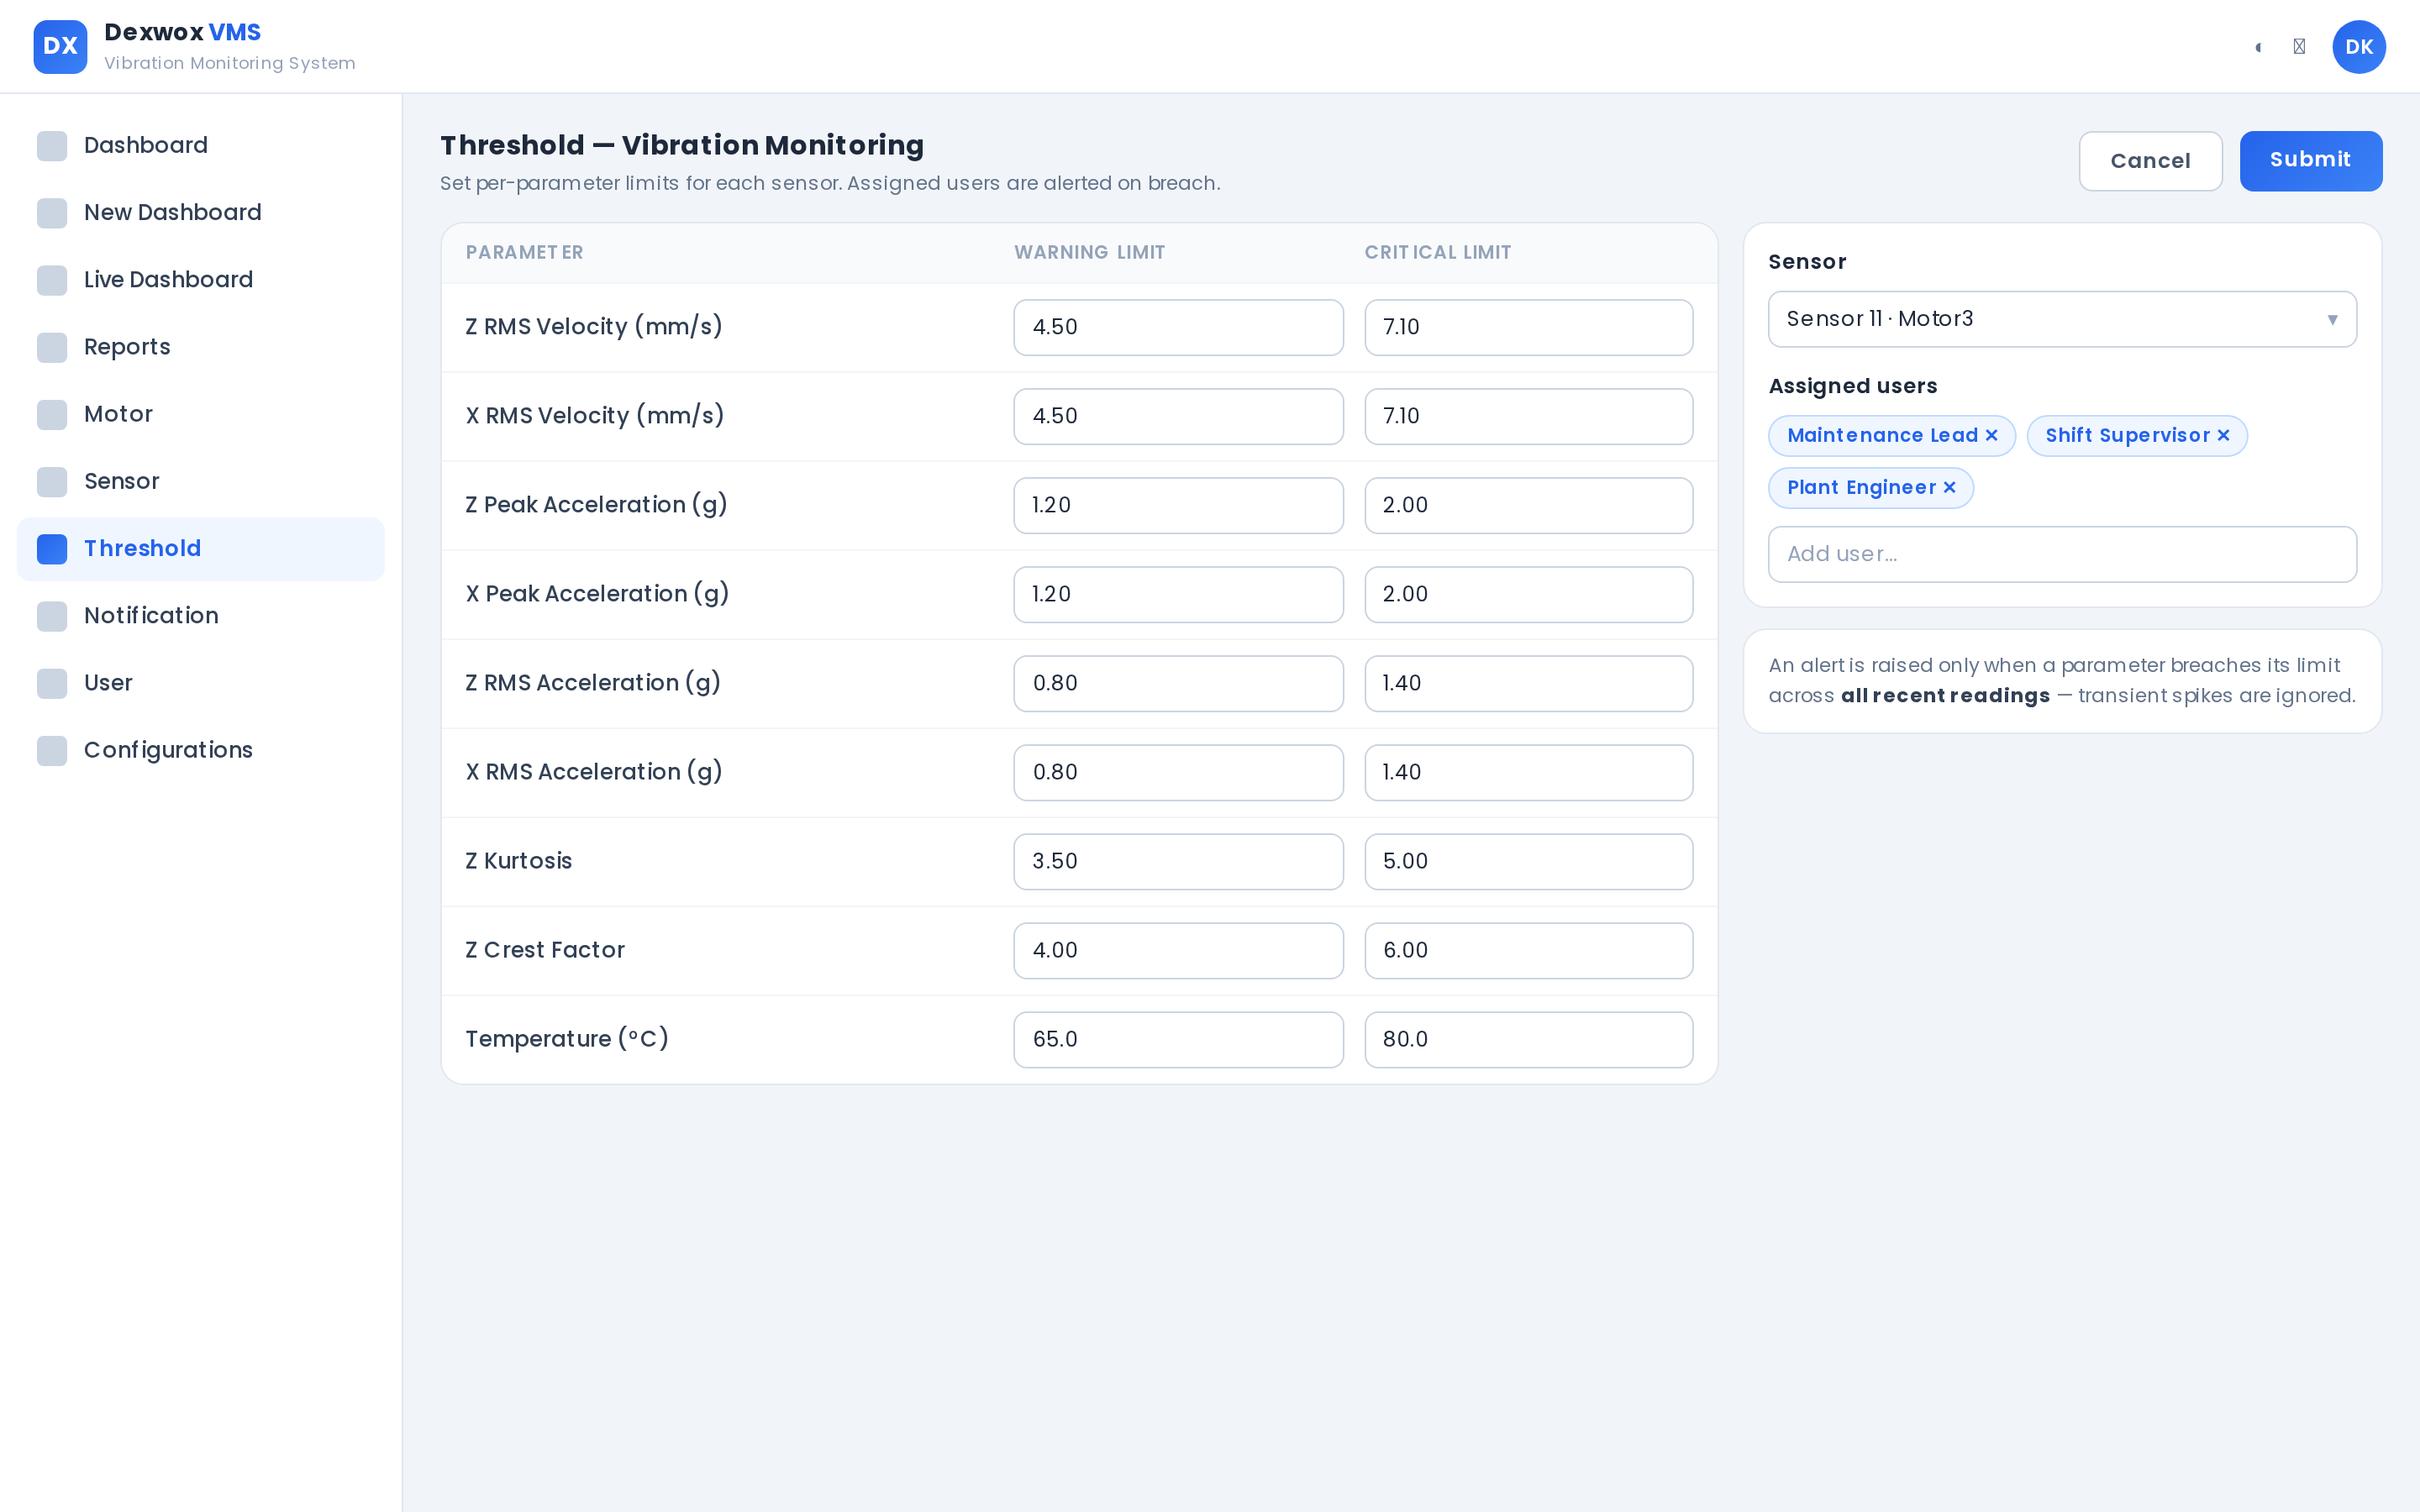Click the X RMS Velocity (mm/s) label
The image size is (2420, 1512).
tap(594, 416)
